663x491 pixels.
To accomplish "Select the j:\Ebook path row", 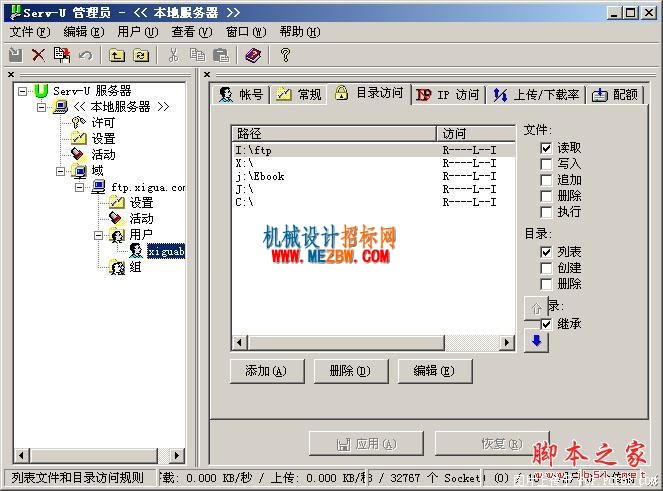I will (374, 176).
